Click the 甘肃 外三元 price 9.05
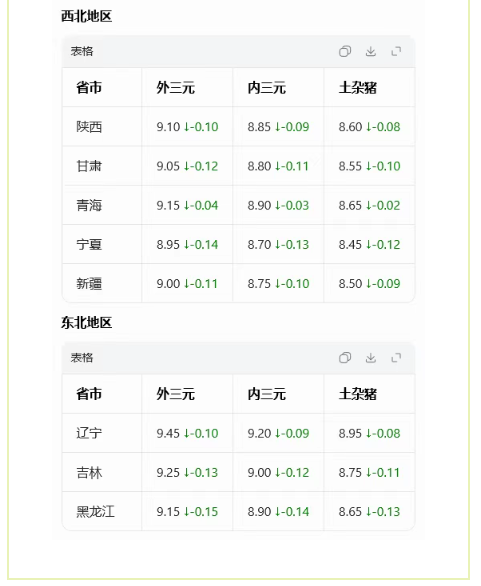The image size is (481, 586). (168, 166)
